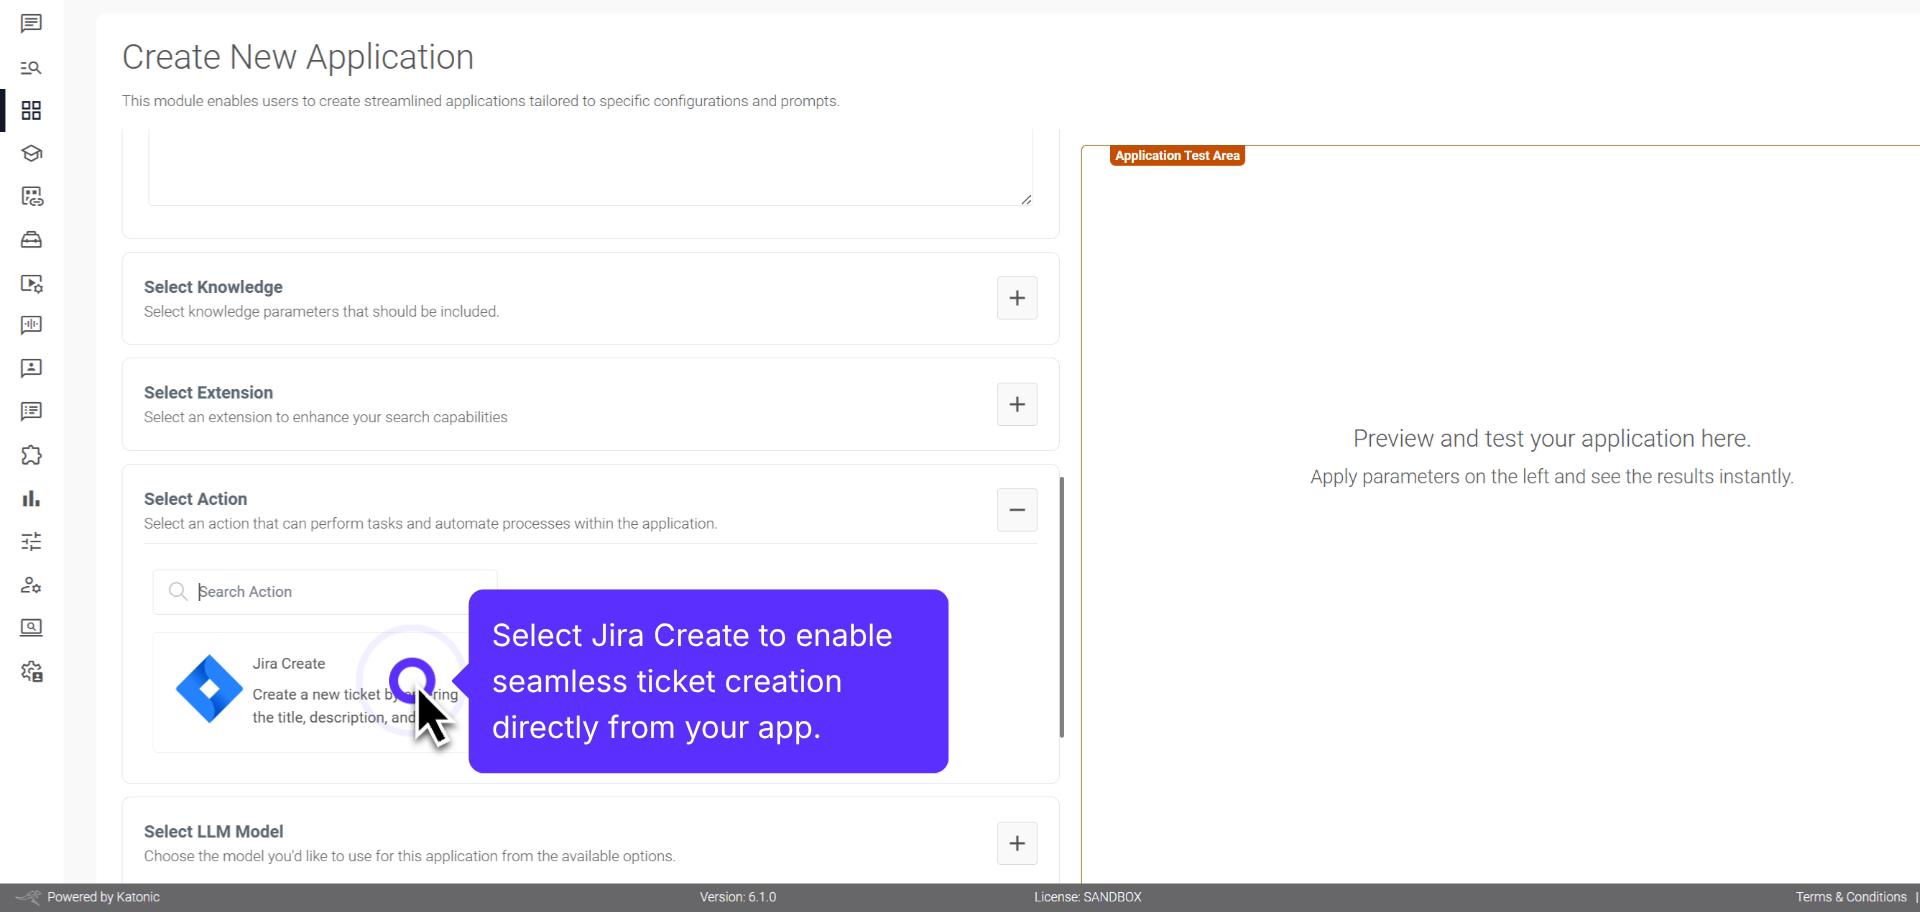
Task: Open the toolbox section in sidebar
Action: click(31, 240)
